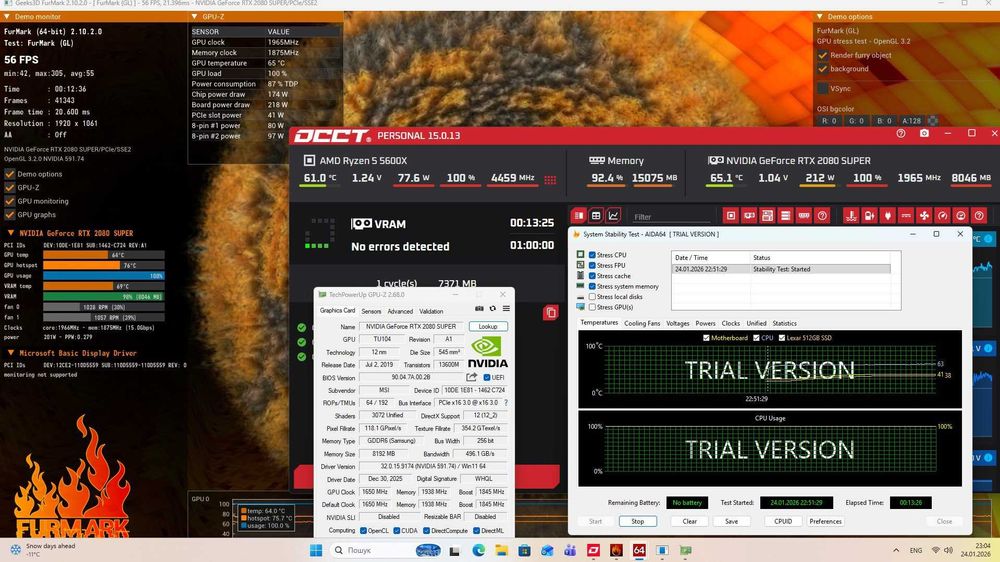This screenshot has width=1000, height=562.
Task: Collapse NVIDIA GeForce RTX 2080 SUPER section
Action: point(11,233)
